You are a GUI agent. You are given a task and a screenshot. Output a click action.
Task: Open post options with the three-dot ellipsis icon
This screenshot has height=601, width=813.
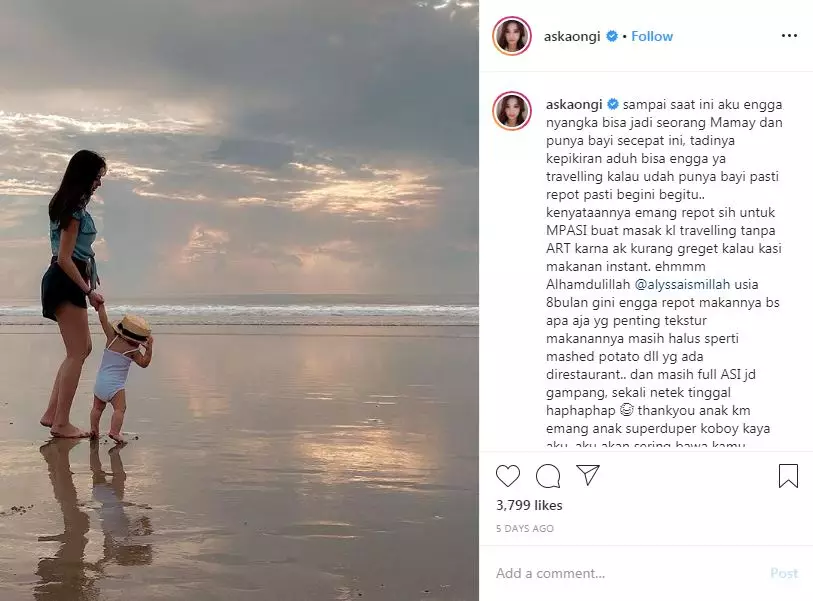(791, 36)
